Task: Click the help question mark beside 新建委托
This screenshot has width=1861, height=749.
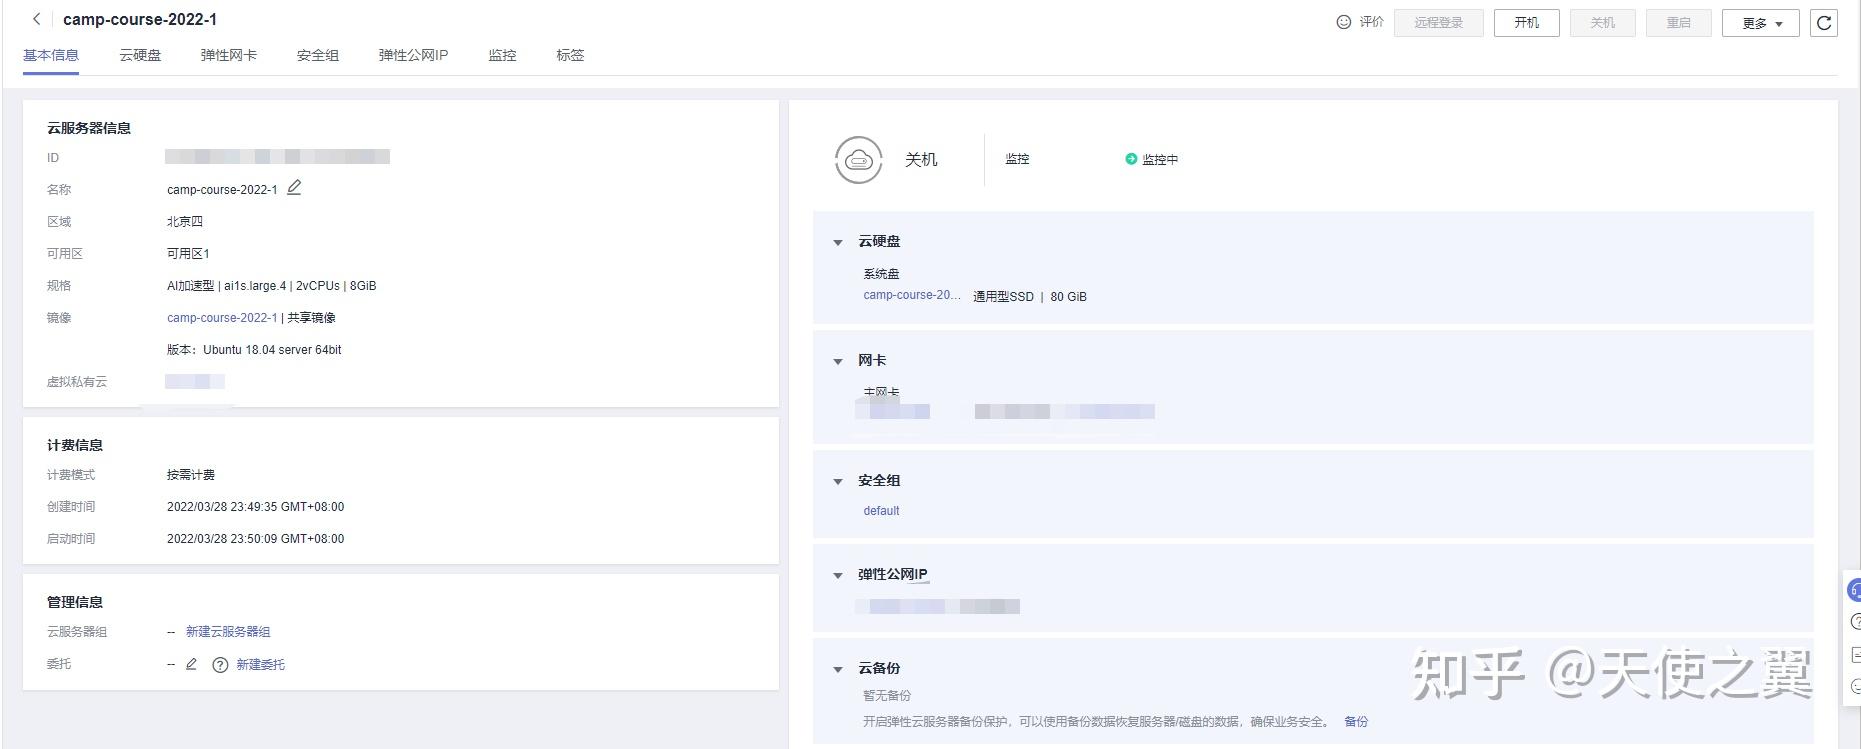Action: pyautogui.click(x=220, y=665)
